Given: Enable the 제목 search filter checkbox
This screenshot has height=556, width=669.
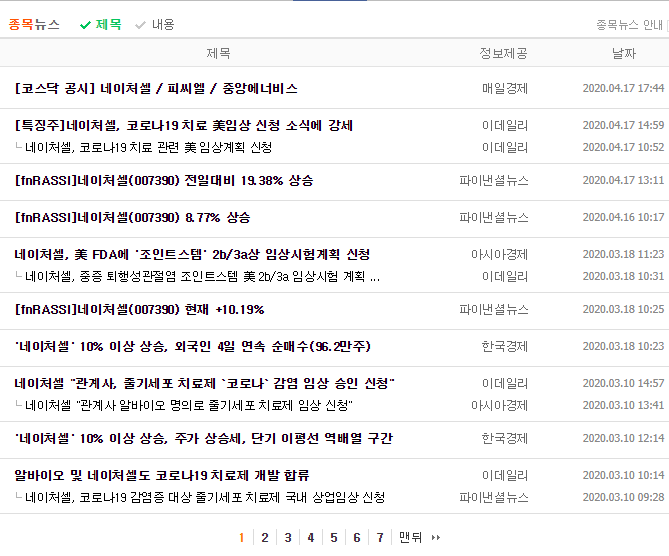Looking at the screenshot, I should (85, 25).
